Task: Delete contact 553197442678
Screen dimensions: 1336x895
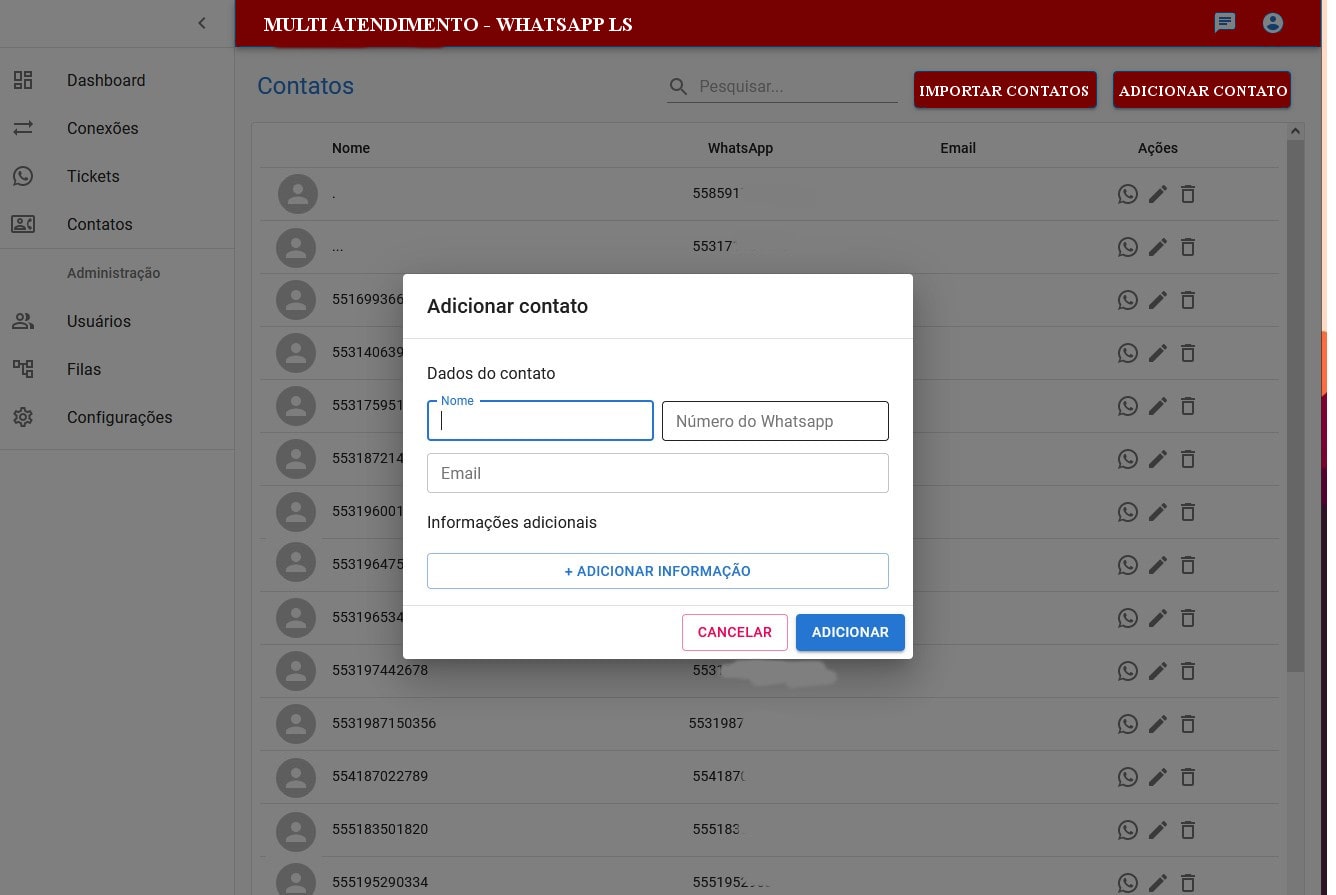Action: point(1188,671)
